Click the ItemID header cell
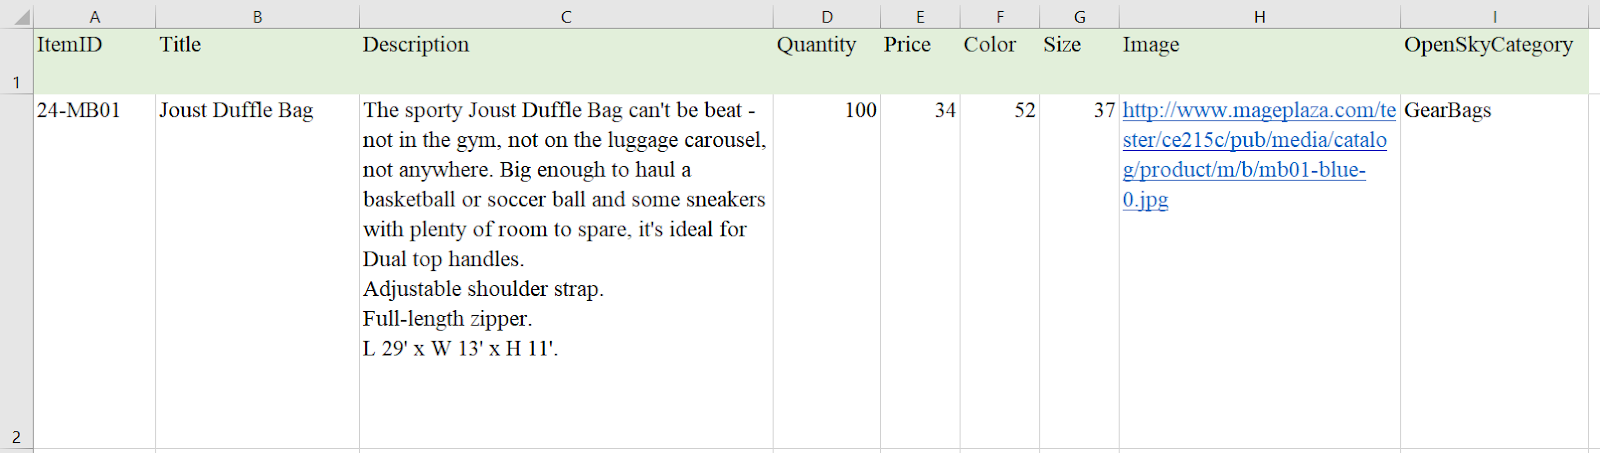The height and width of the screenshot is (453, 1600). click(95, 62)
